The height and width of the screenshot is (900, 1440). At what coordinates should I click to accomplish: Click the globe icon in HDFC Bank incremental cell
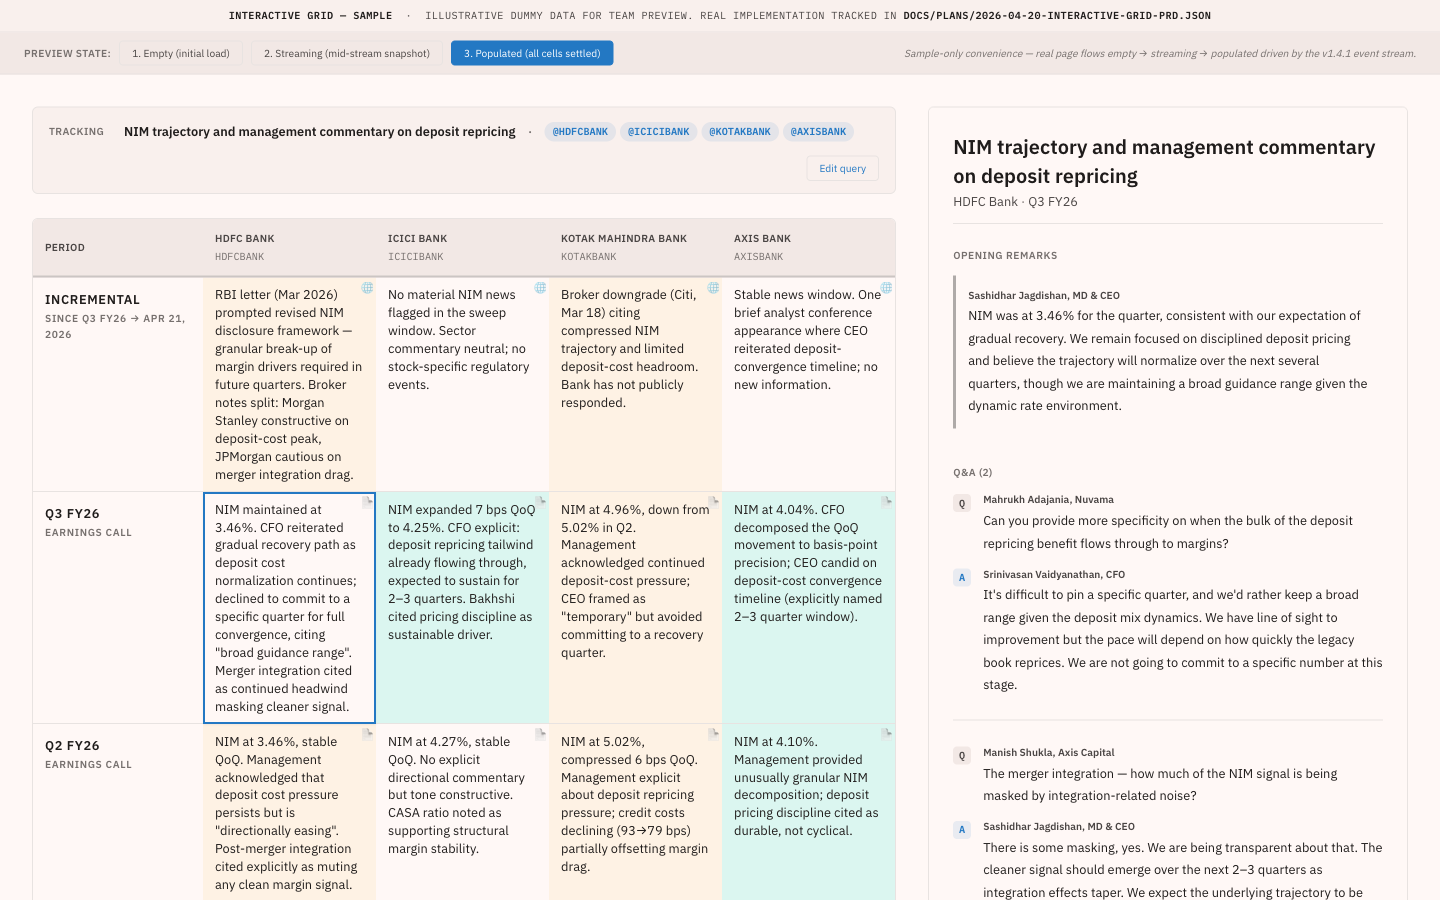(x=368, y=288)
